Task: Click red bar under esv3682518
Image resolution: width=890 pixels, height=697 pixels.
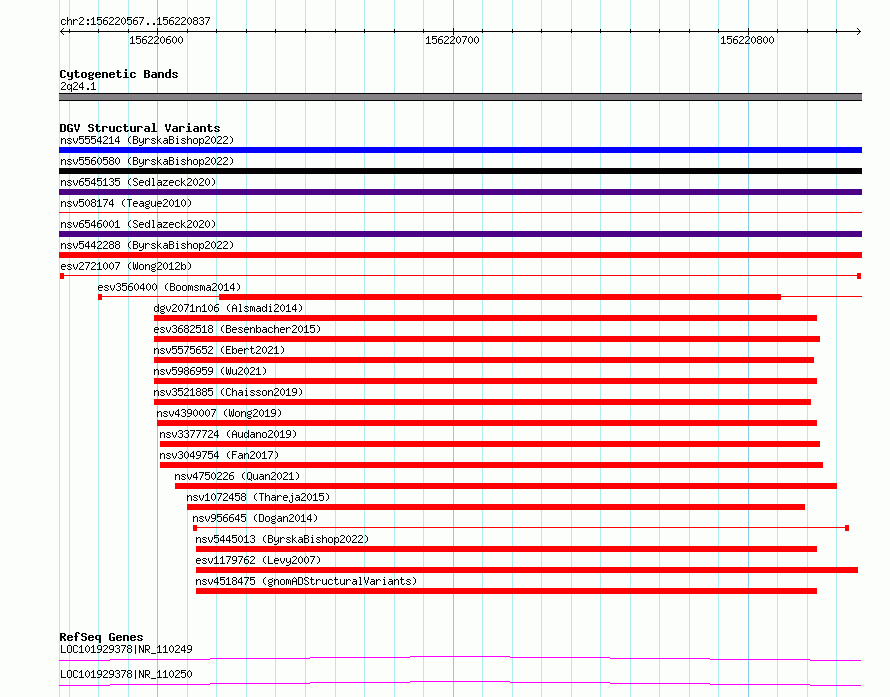Action: [487, 339]
